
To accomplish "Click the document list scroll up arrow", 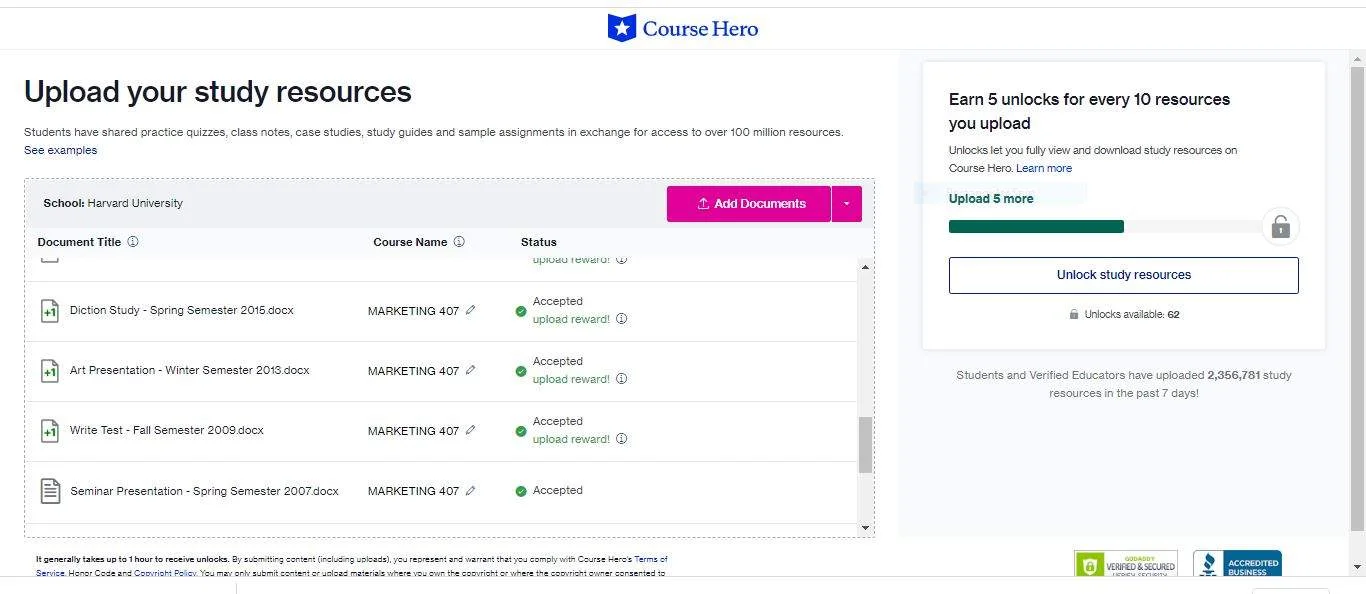I will 865,267.
